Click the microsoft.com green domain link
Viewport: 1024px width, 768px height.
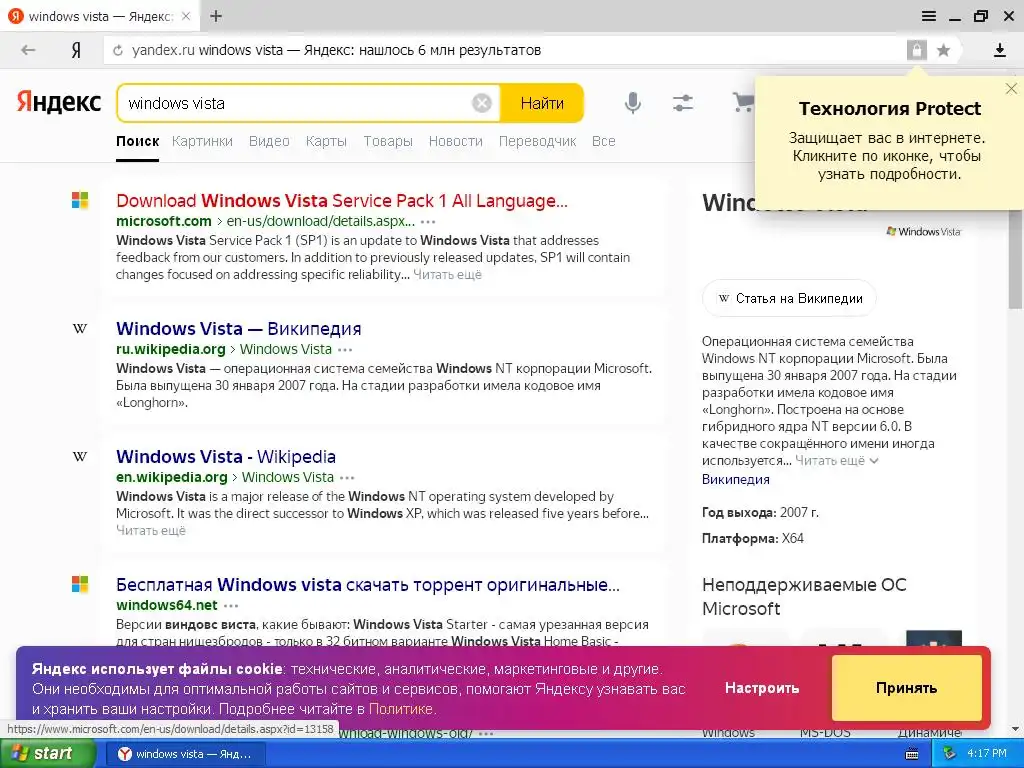pos(164,221)
